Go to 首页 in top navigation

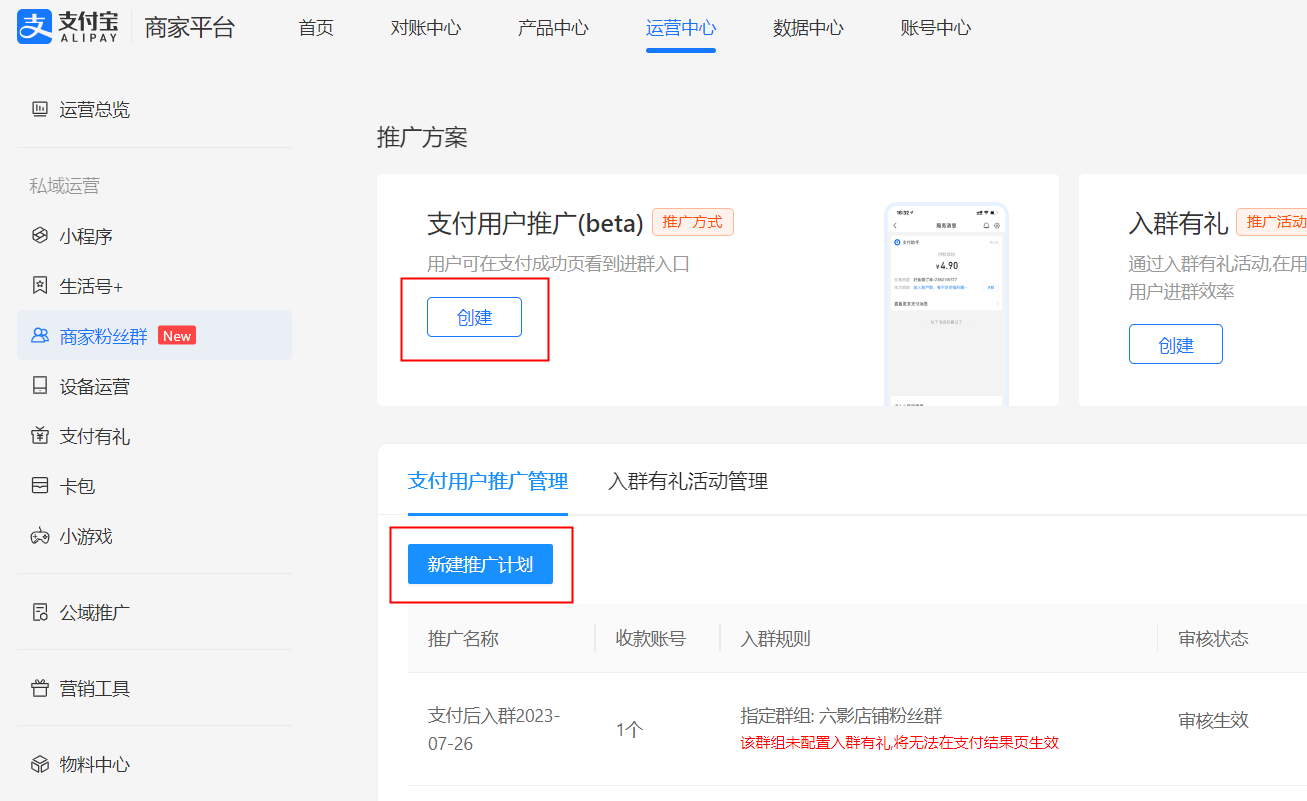(316, 28)
